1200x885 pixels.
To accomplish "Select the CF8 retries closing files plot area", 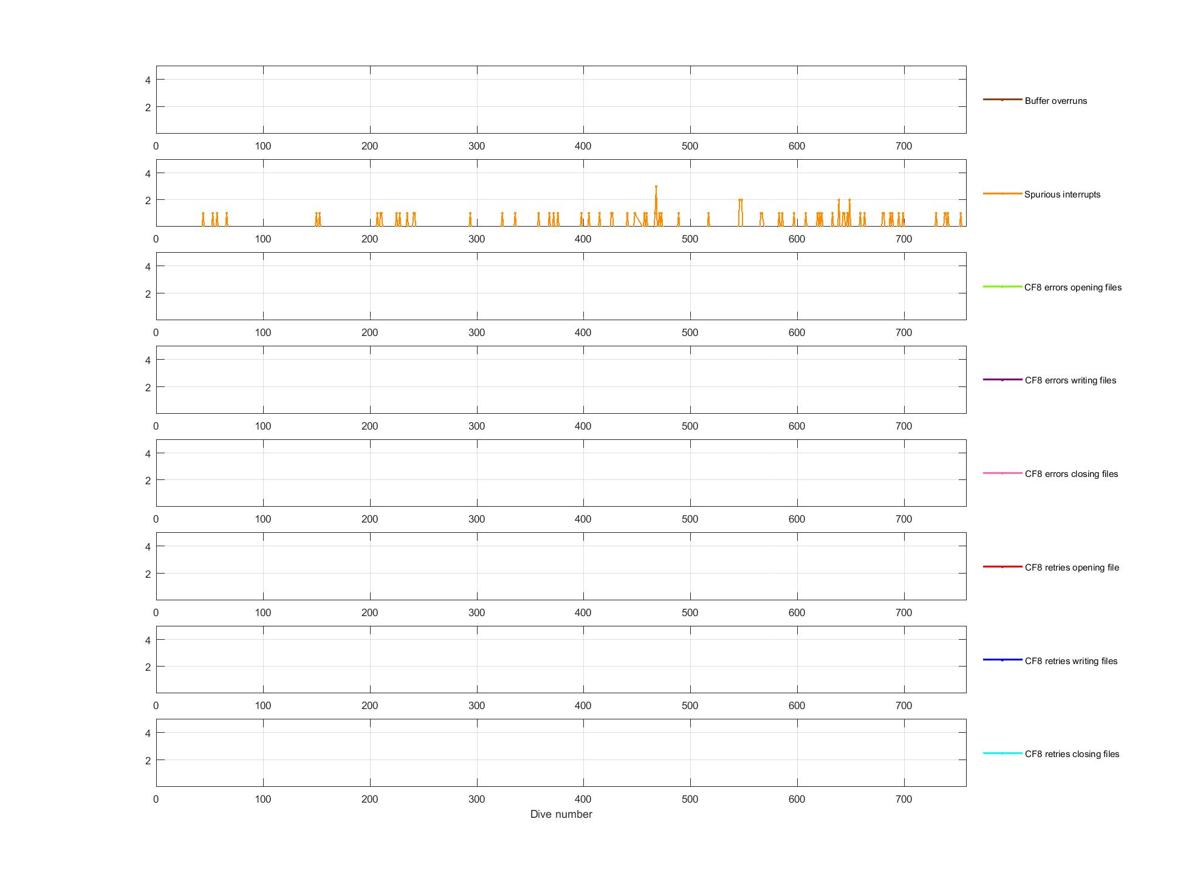I will (561, 753).
